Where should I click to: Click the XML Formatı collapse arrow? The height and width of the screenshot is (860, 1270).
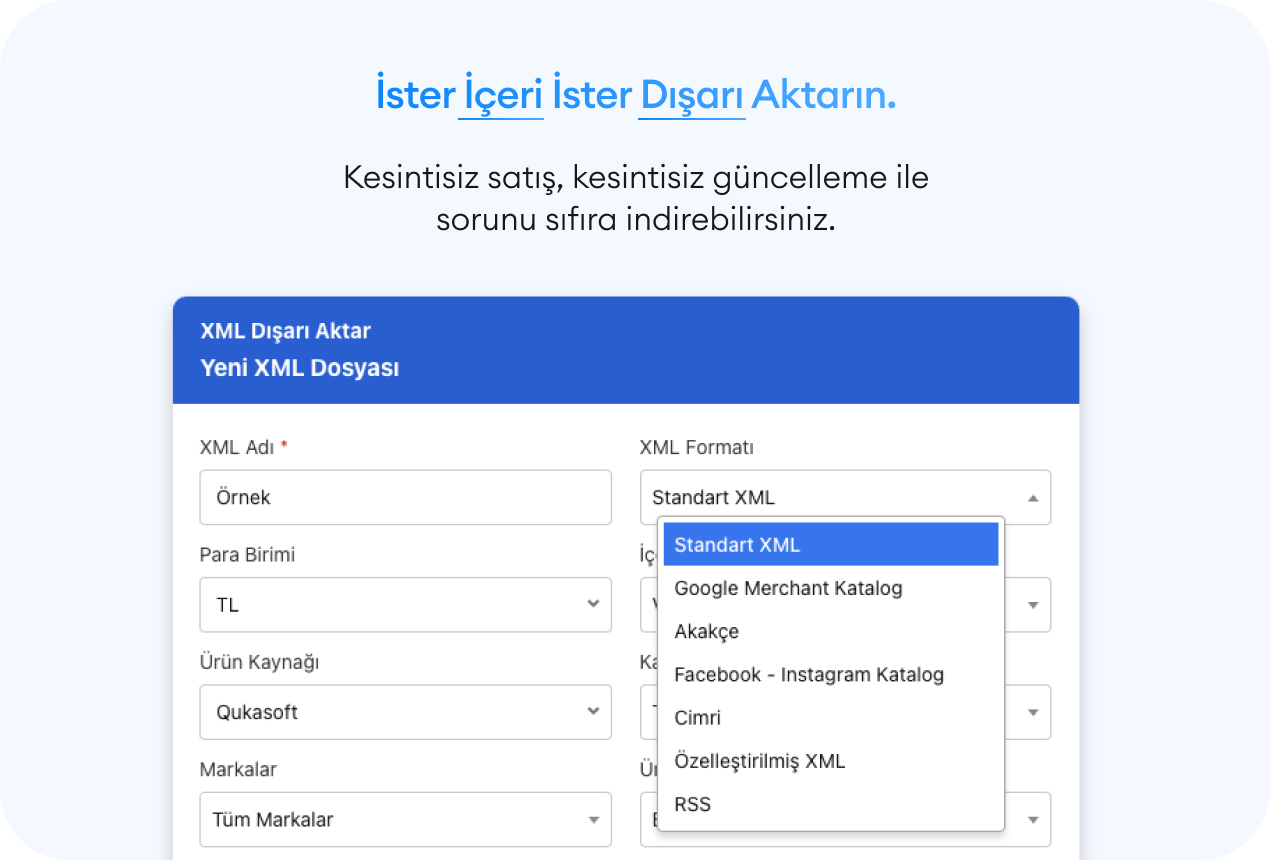coord(1033,497)
